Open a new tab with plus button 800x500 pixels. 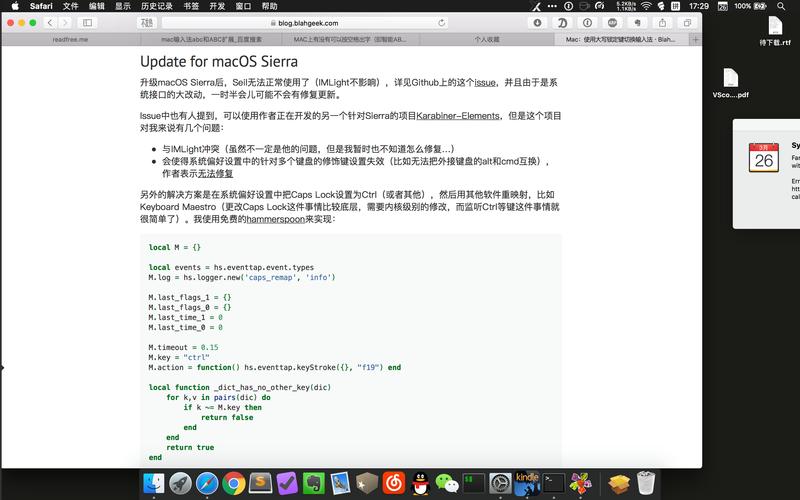[695, 39]
